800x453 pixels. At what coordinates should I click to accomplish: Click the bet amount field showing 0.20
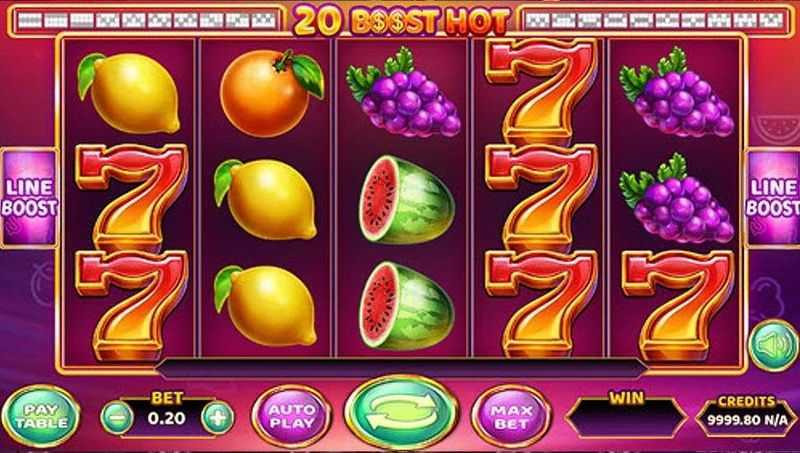click(x=167, y=418)
